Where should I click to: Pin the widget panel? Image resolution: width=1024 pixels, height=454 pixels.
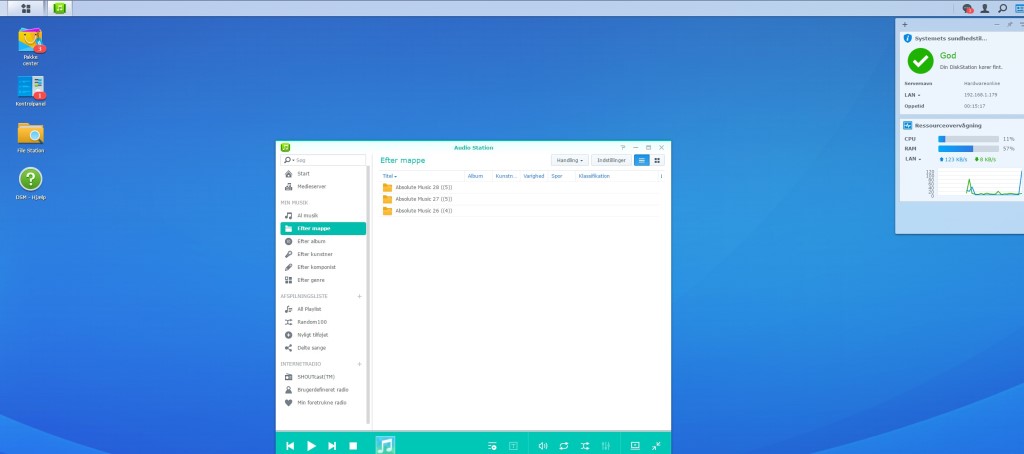pyautogui.click(x=1010, y=24)
